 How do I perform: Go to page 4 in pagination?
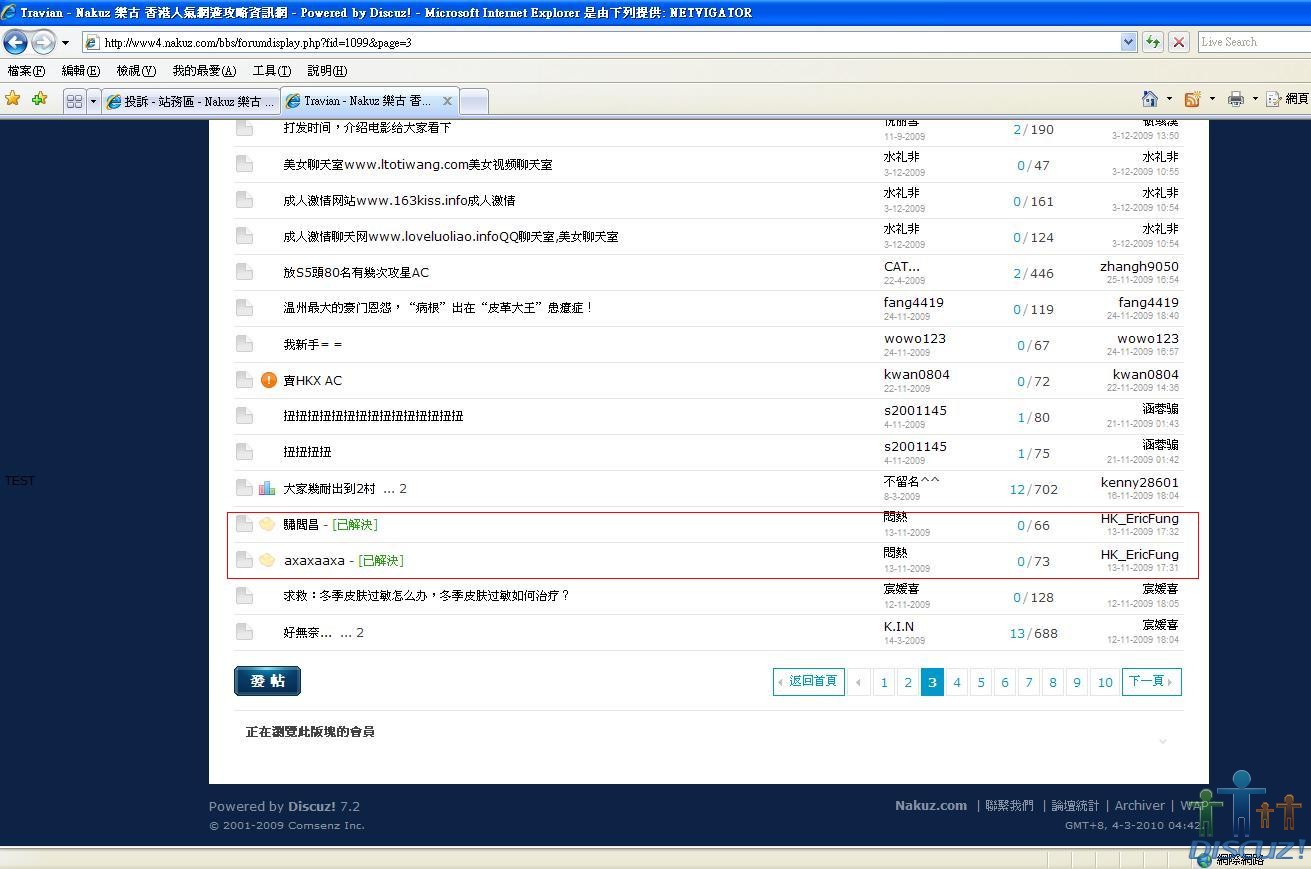tap(956, 682)
